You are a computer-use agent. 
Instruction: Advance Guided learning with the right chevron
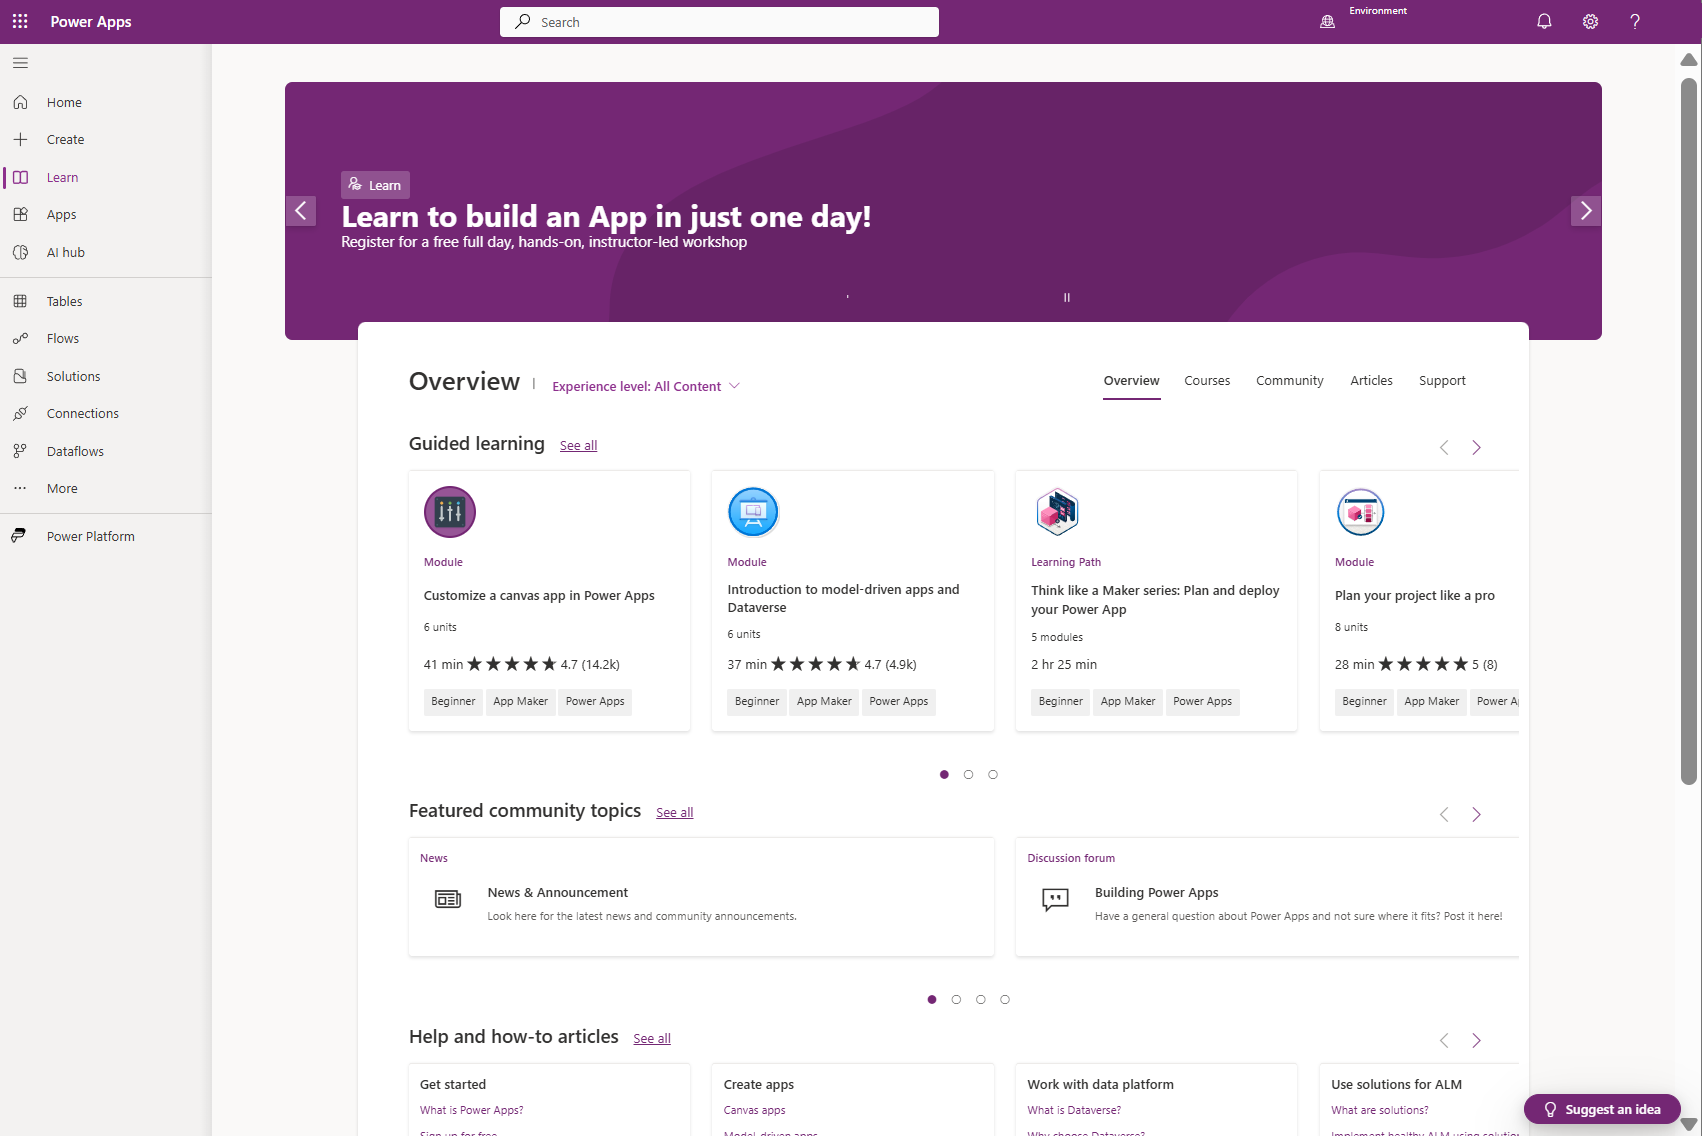point(1477,447)
